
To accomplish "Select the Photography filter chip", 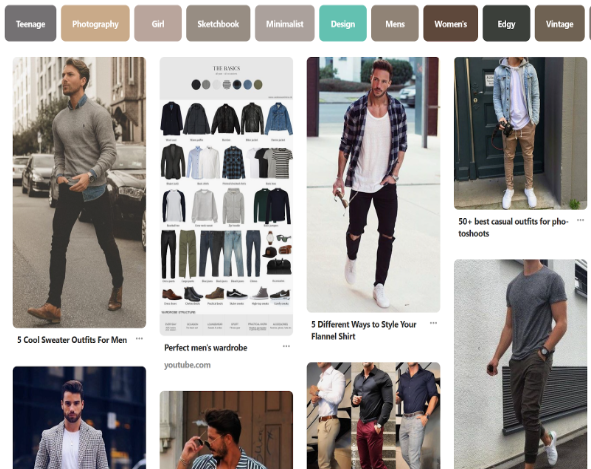I will coord(95,23).
